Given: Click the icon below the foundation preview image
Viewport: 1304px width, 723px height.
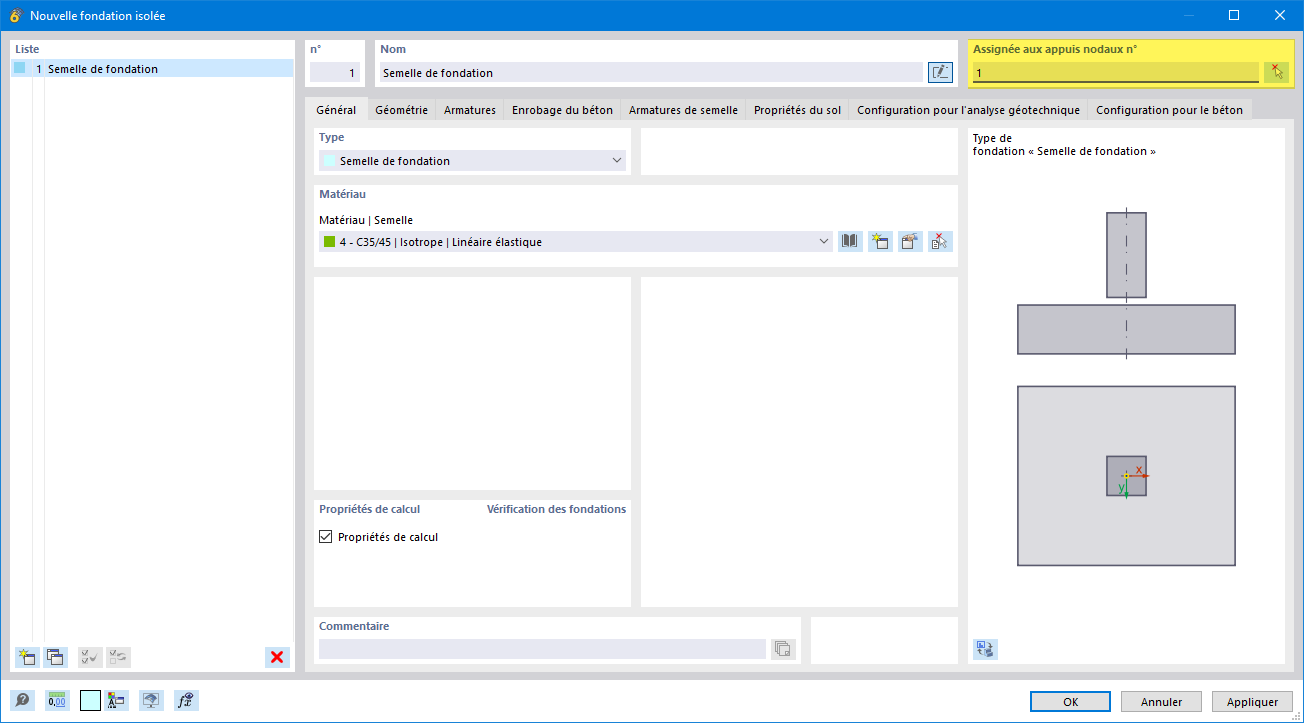Looking at the screenshot, I should coord(985,649).
